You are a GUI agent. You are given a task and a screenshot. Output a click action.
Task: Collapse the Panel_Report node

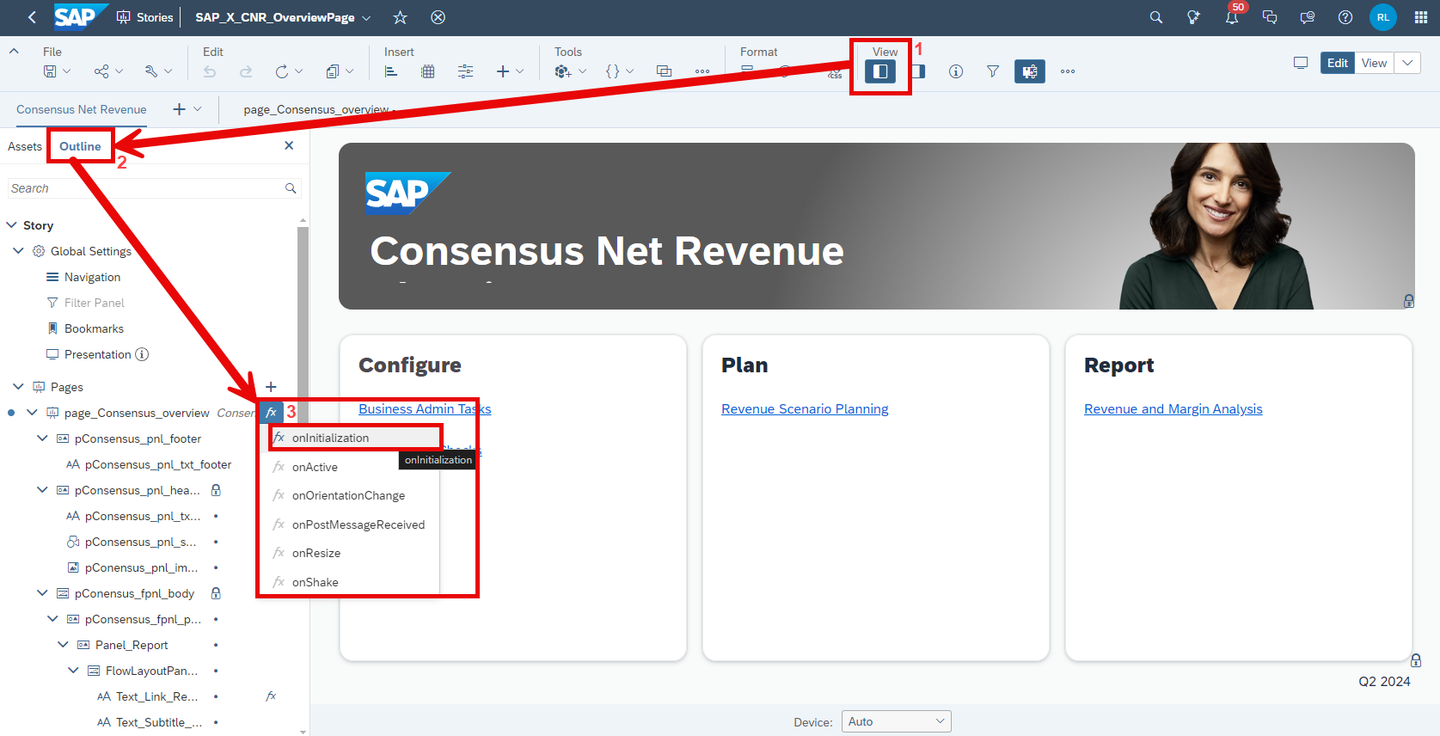[63, 645]
